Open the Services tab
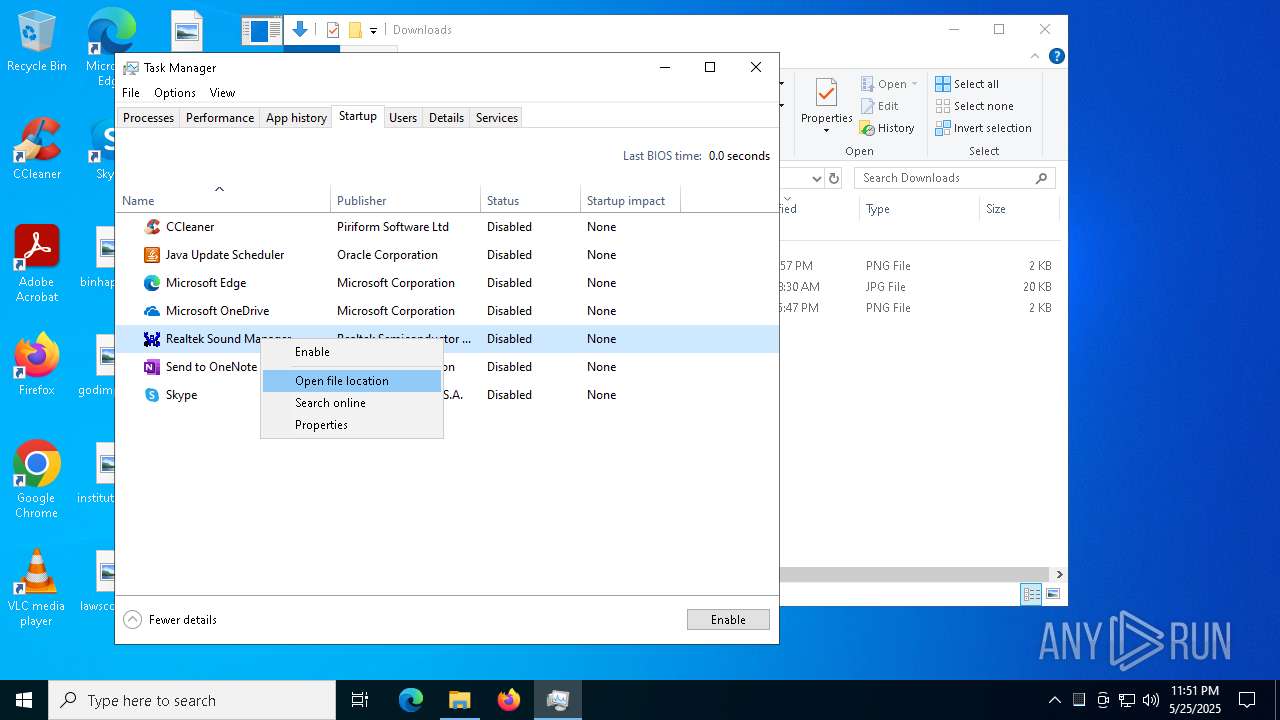 click(497, 118)
